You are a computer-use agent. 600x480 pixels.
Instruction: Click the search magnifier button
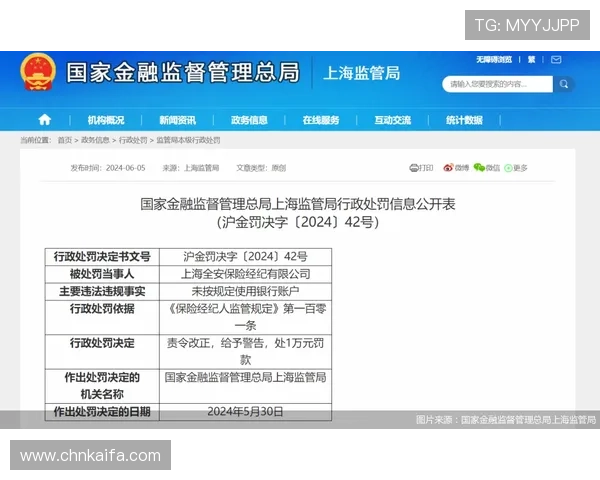(x=564, y=84)
